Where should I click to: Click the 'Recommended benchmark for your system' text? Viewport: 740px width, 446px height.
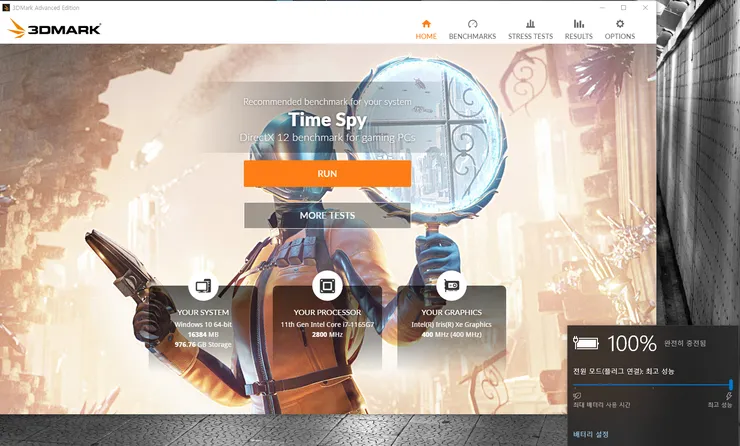pyautogui.click(x=327, y=101)
